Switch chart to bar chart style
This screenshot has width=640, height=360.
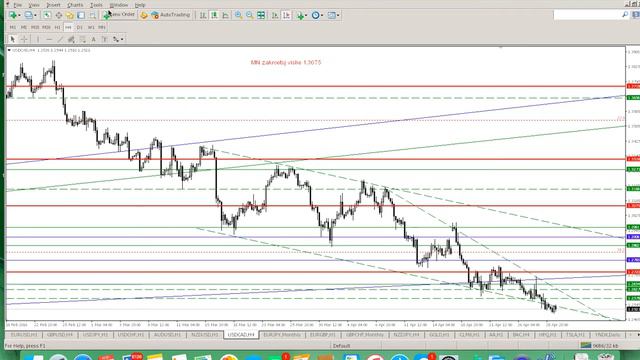[203, 15]
